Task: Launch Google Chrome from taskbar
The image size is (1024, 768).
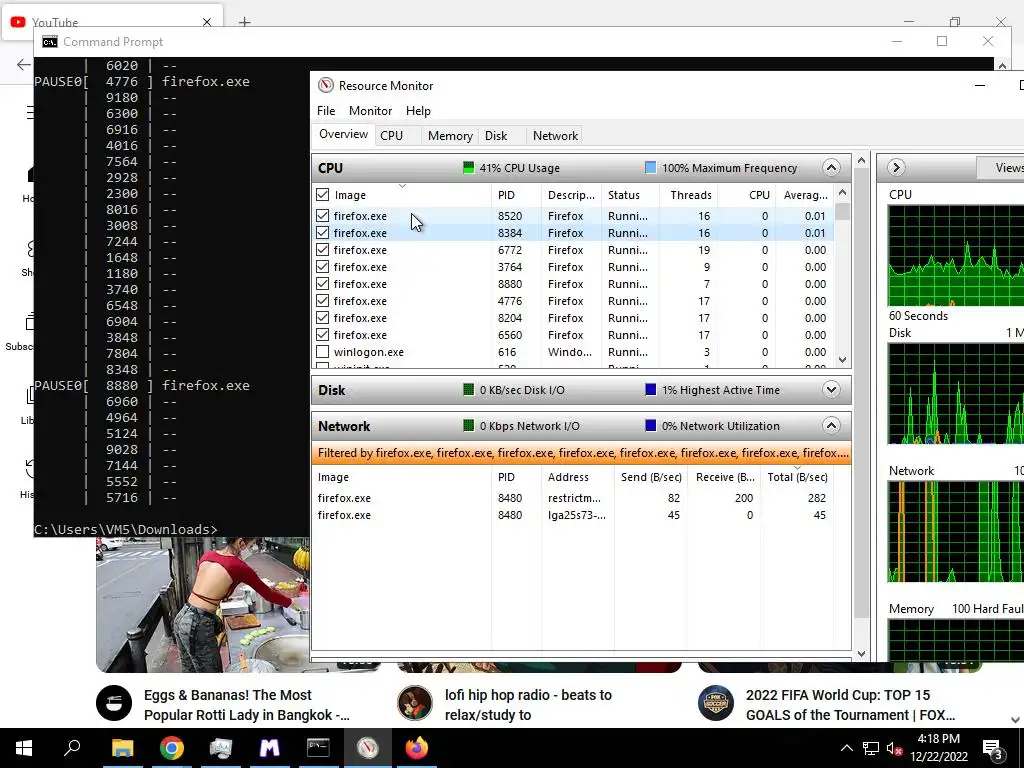Action: [x=171, y=748]
